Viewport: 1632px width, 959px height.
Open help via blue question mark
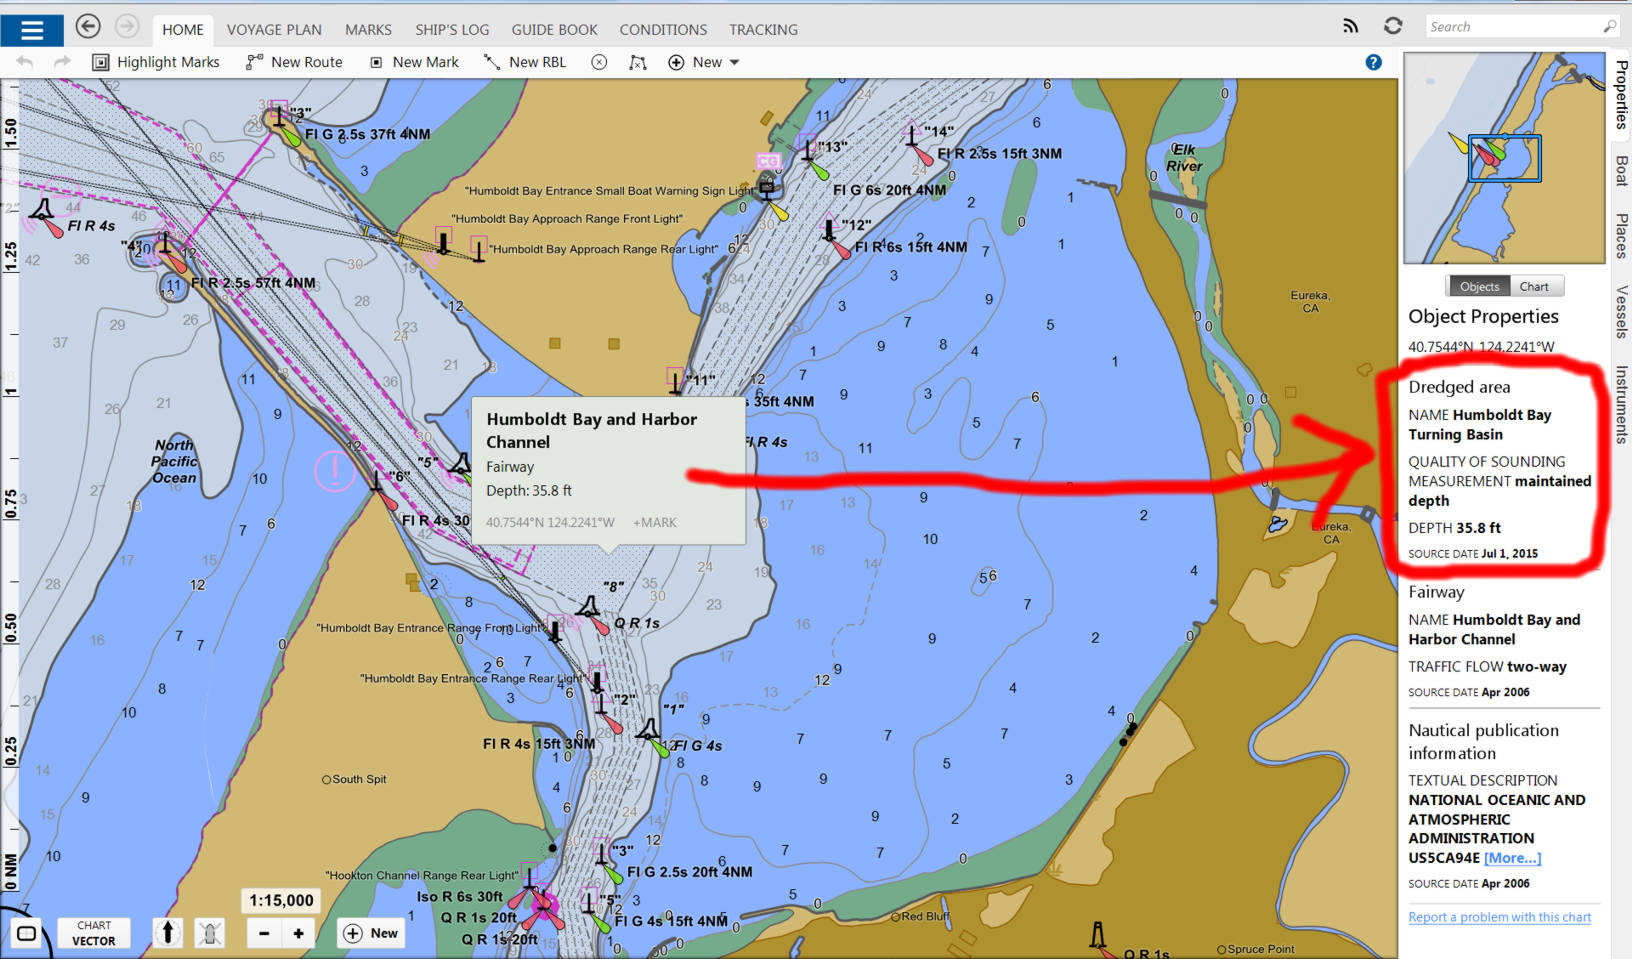tap(1374, 62)
